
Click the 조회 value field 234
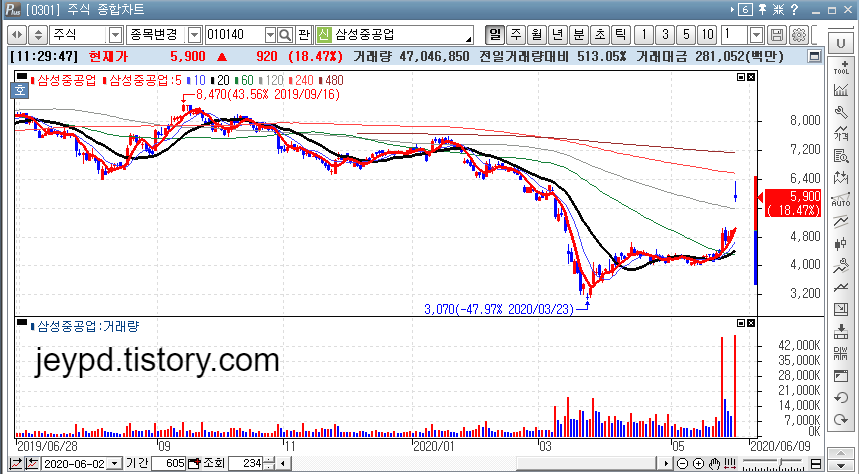[x=245, y=464]
